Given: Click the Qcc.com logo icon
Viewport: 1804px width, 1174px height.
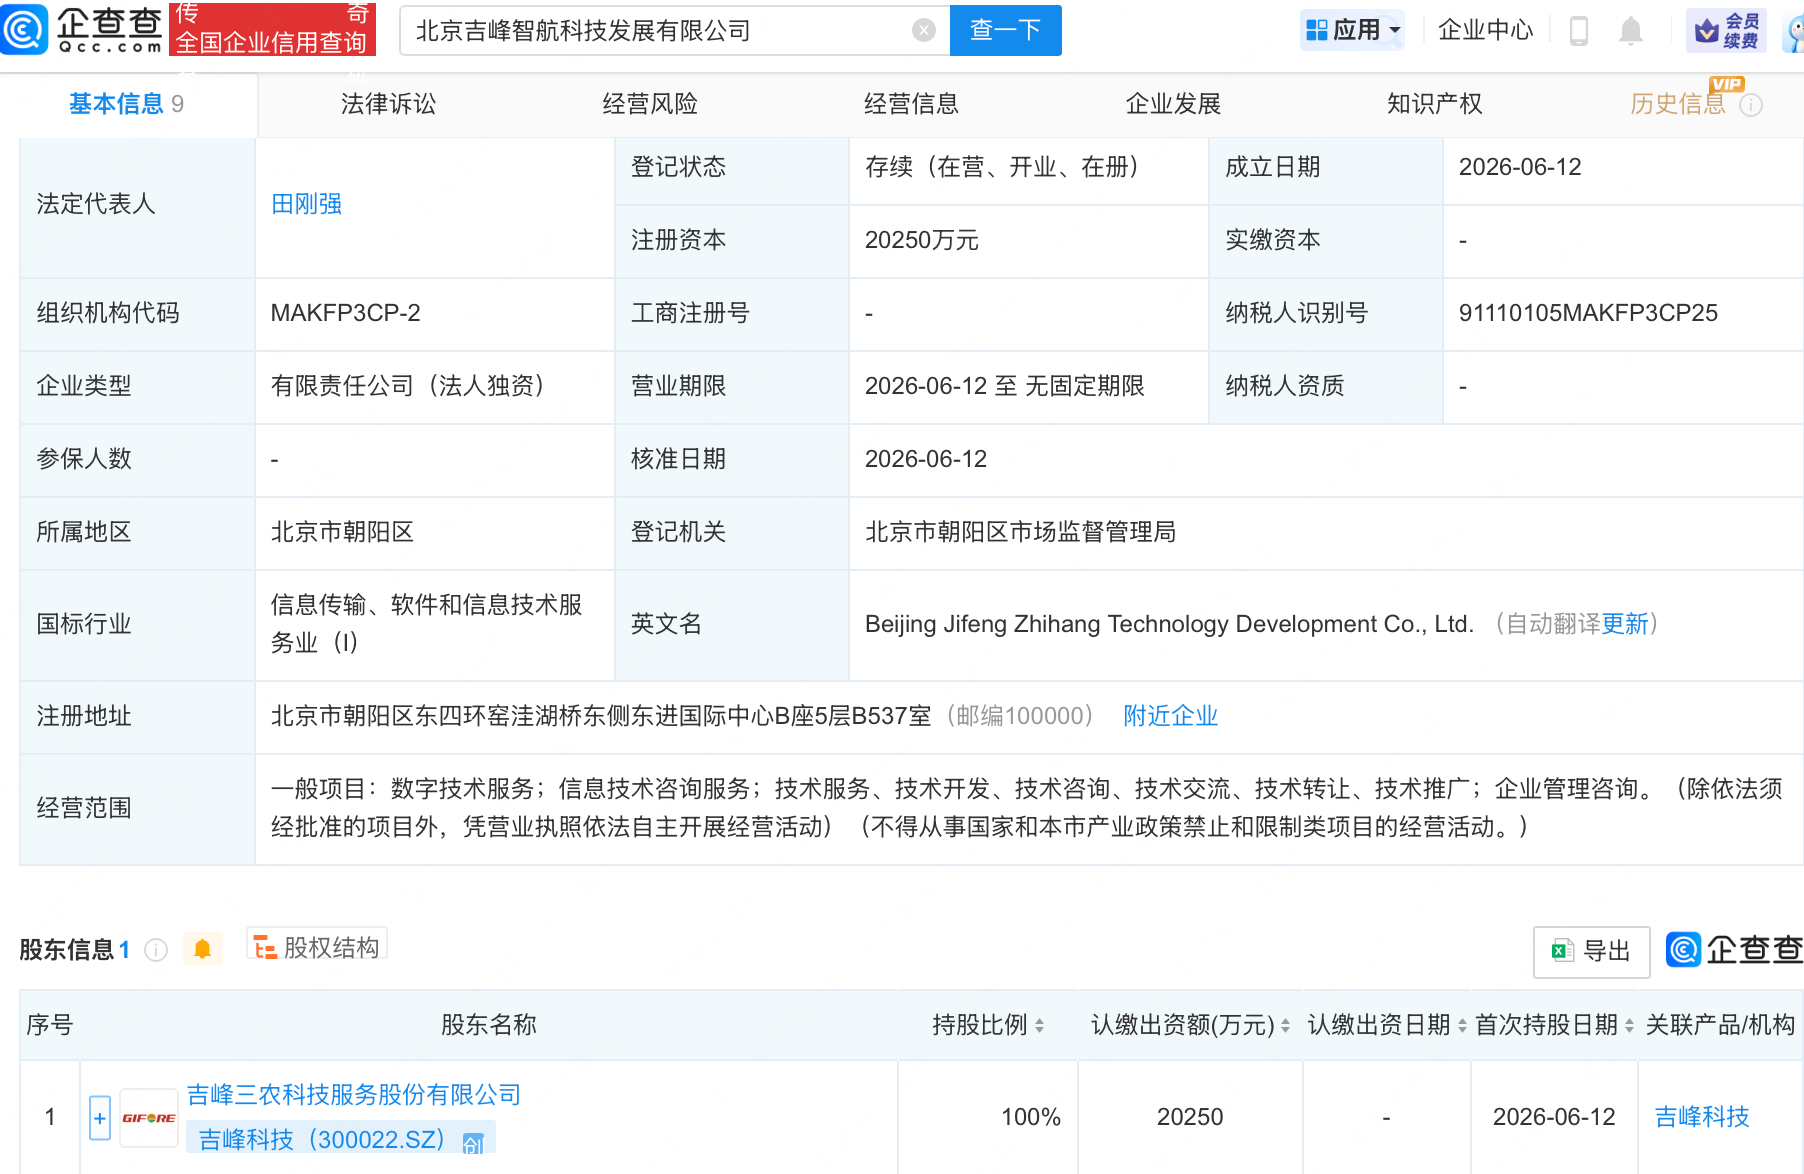Looking at the screenshot, I should coord(24,29).
